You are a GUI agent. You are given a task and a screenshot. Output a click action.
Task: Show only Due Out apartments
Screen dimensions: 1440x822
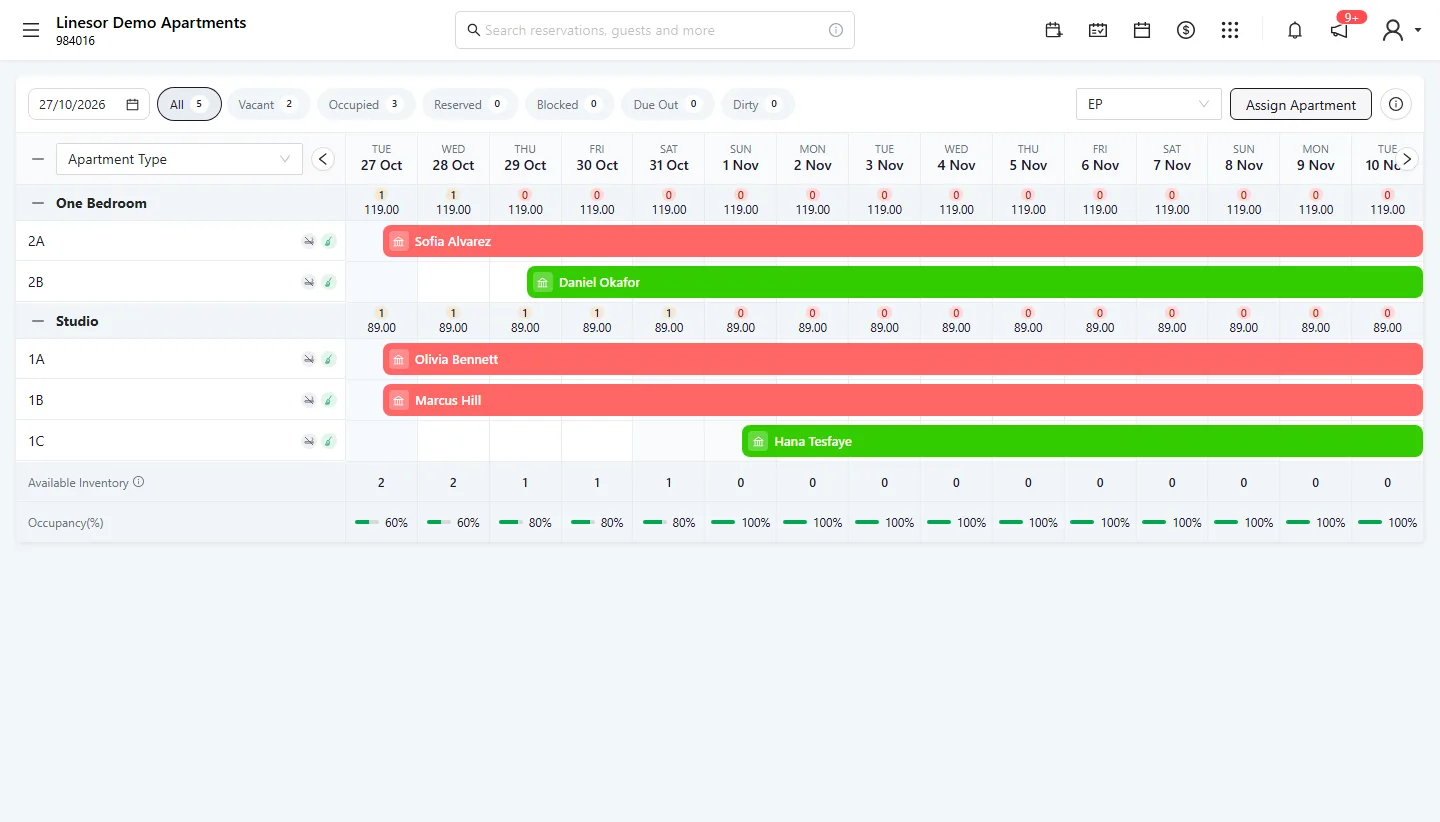click(x=667, y=104)
